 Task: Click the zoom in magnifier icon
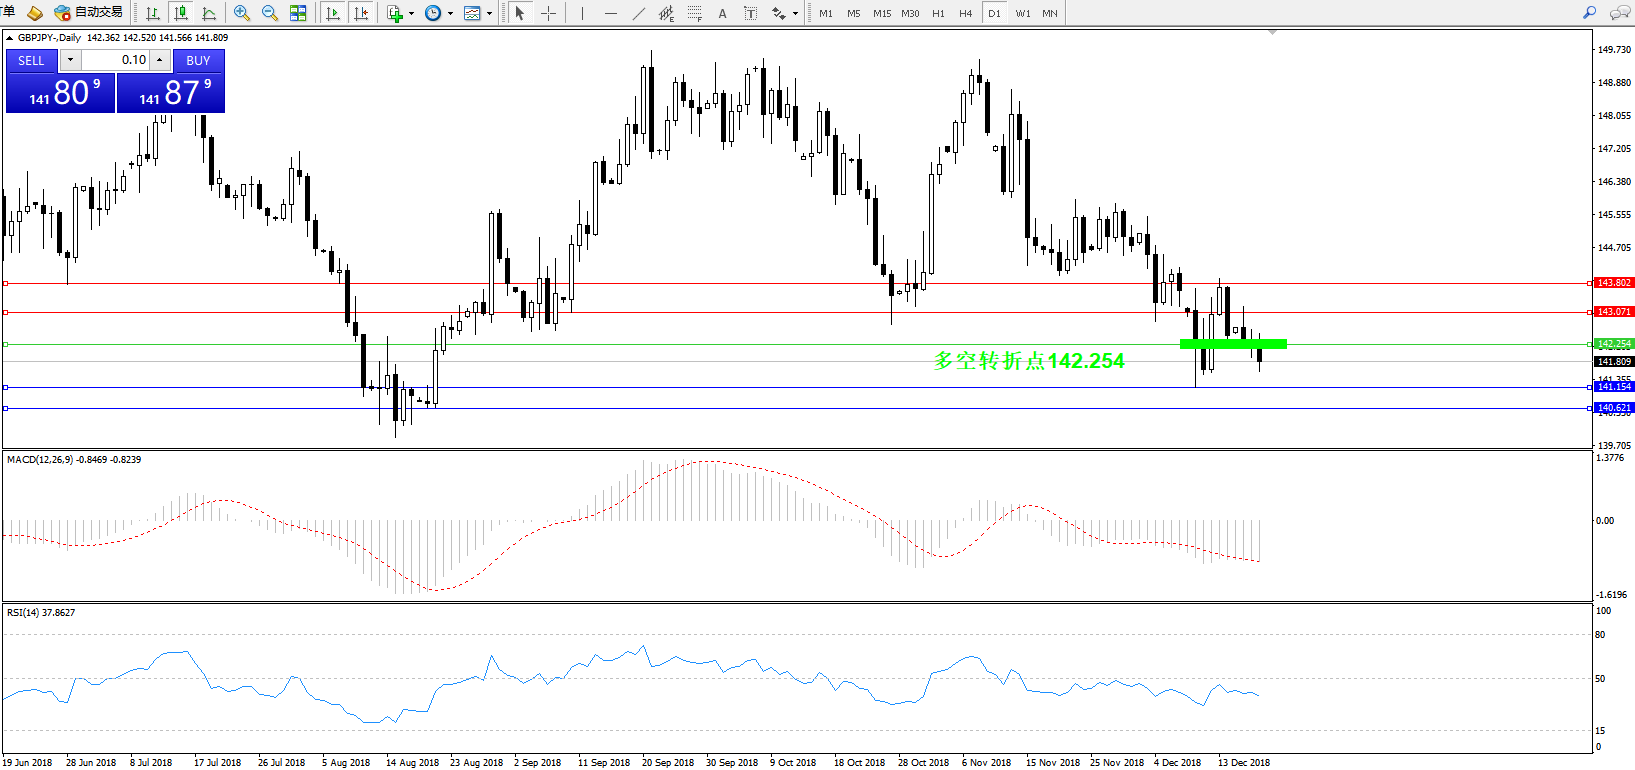click(242, 13)
